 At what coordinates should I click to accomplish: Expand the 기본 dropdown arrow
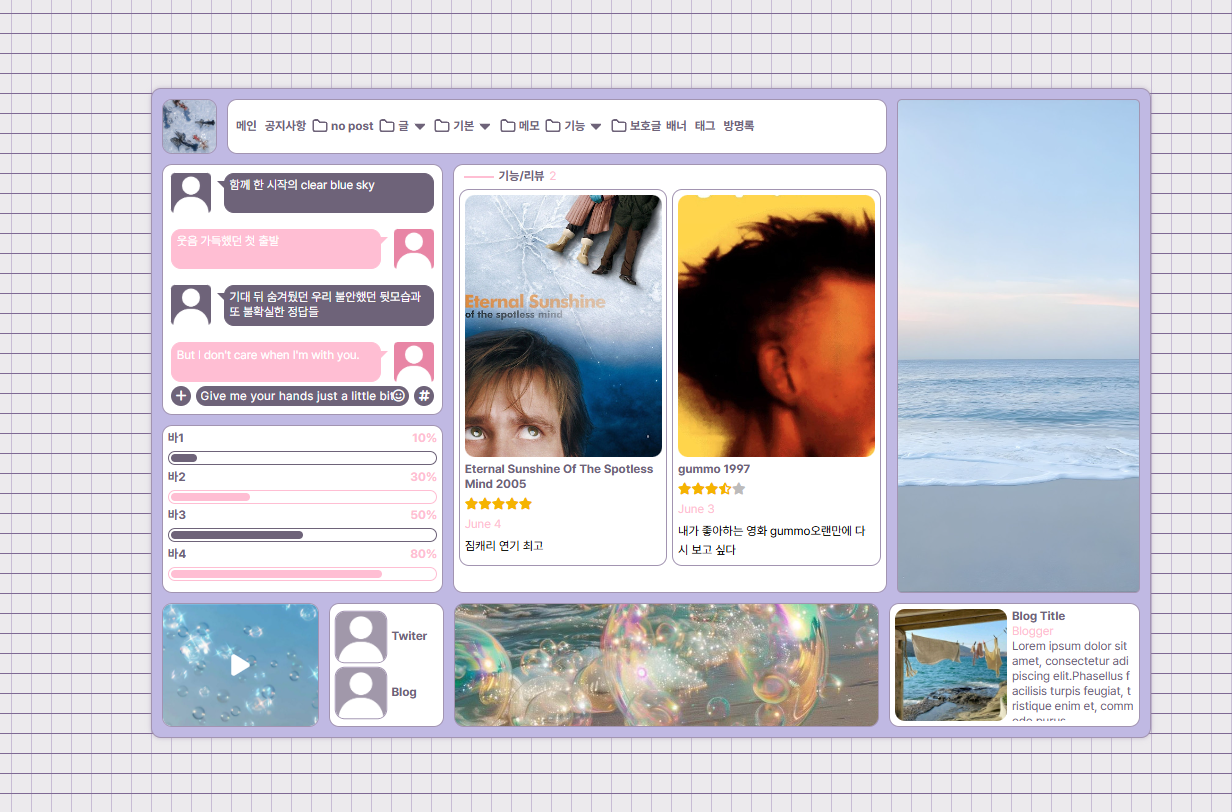(485, 127)
